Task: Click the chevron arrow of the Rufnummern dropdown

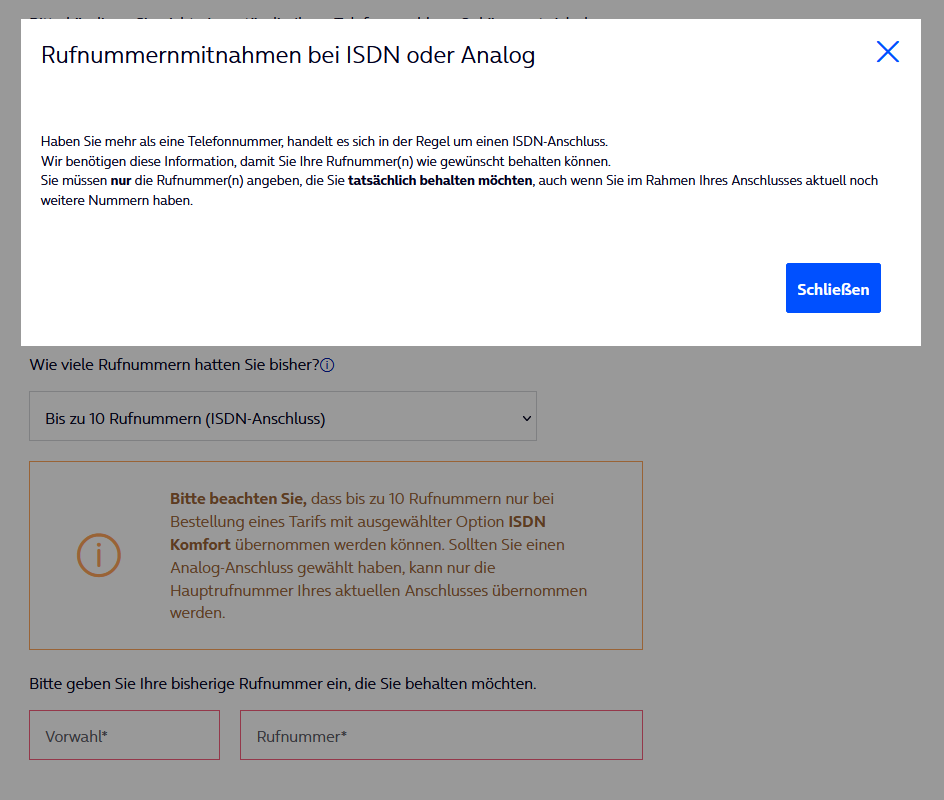Action: coord(527,419)
